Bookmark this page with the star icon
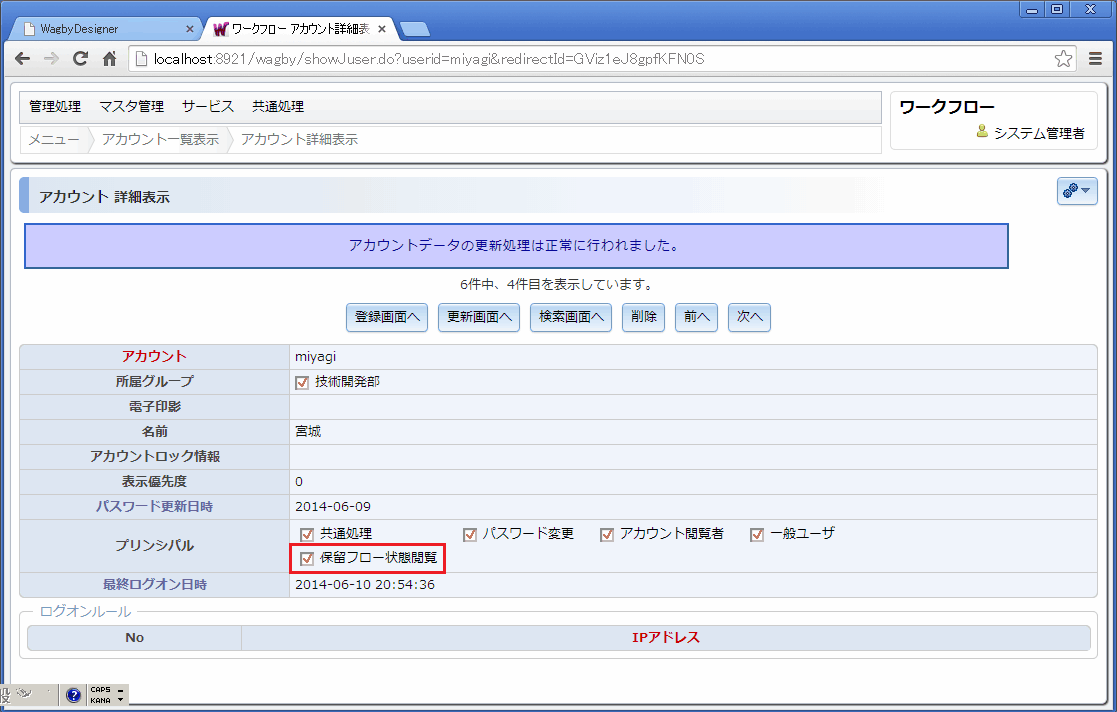This screenshot has height=712, width=1117. pyautogui.click(x=1063, y=58)
